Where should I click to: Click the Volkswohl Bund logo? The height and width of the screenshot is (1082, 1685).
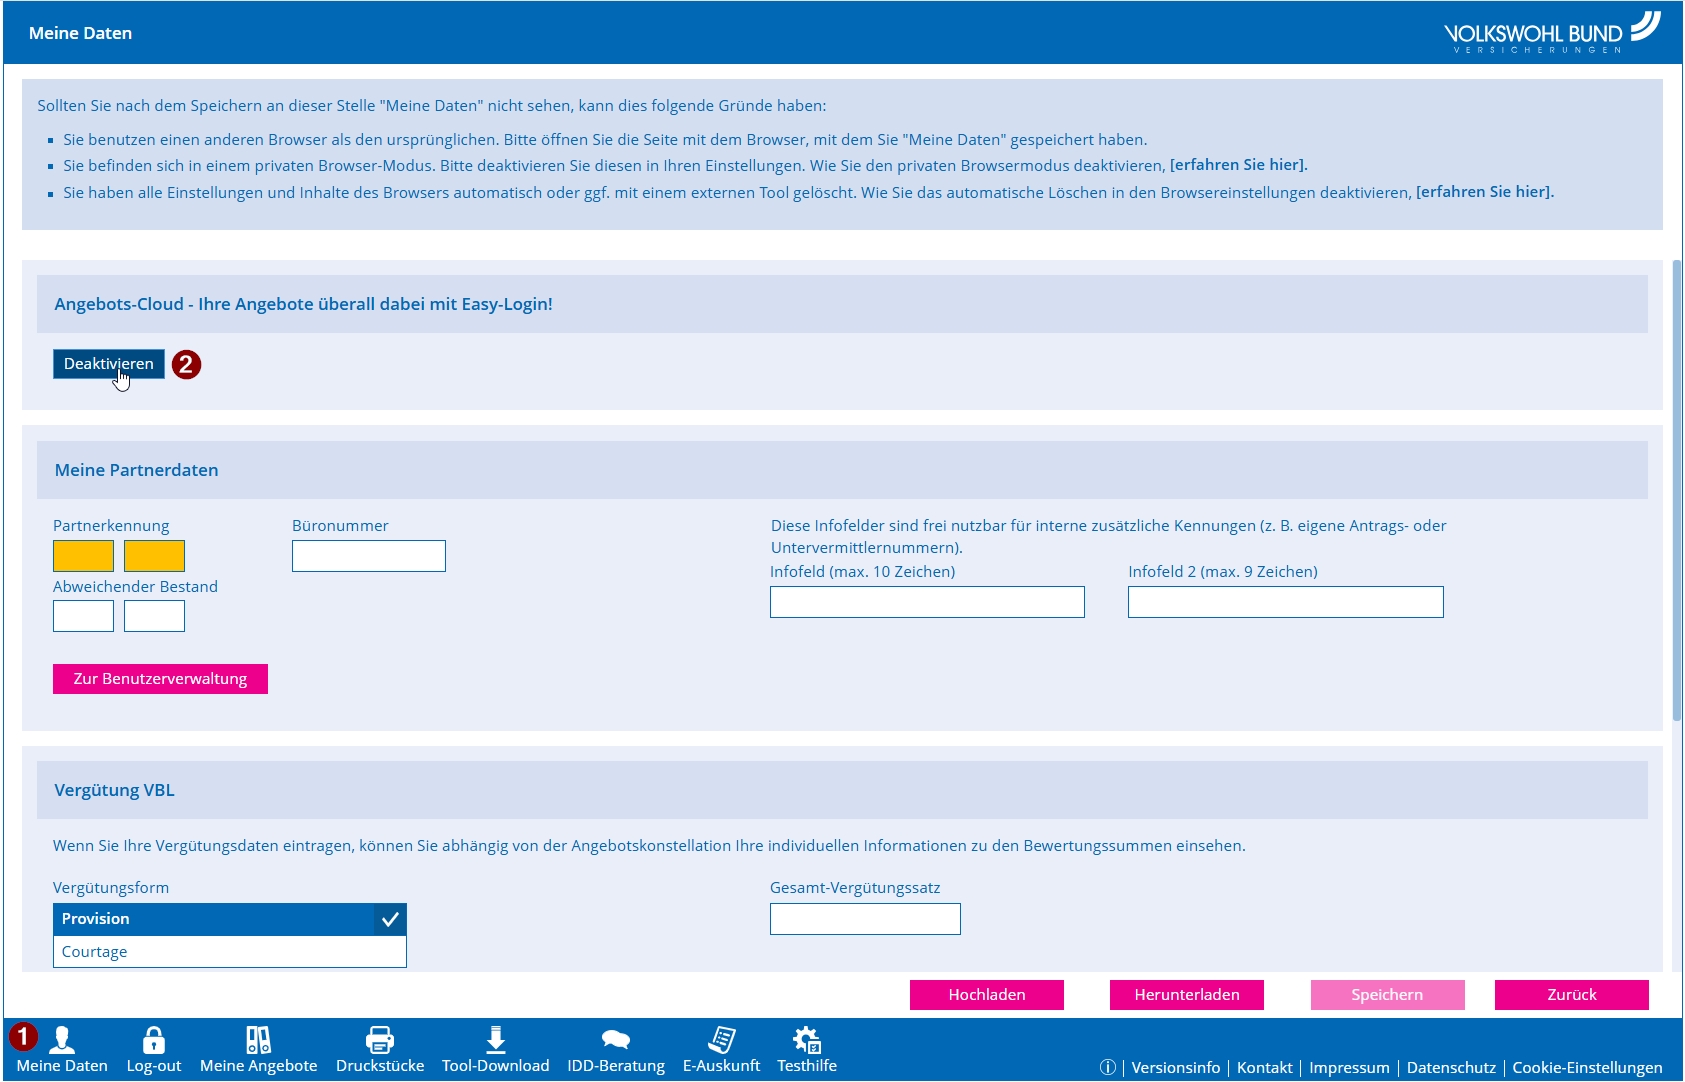pyautogui.click(x=1552, y=33)
